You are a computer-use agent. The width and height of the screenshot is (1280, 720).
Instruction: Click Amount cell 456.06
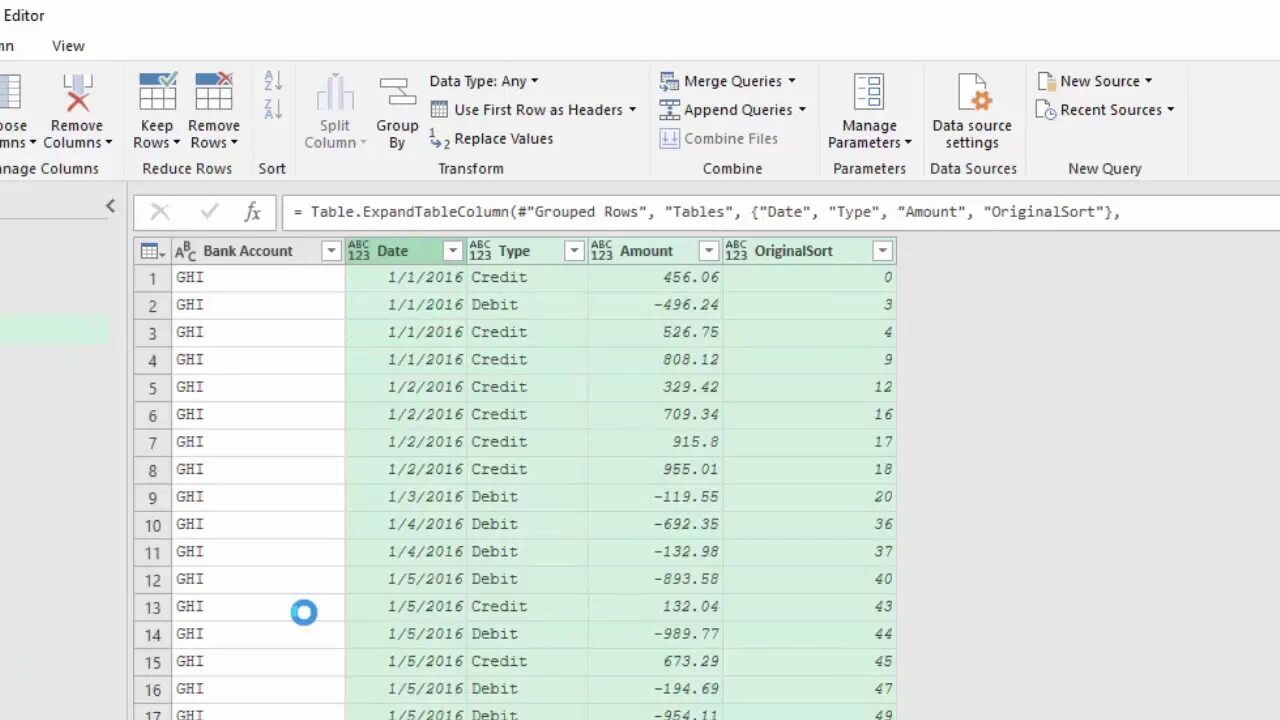[656, 278]
